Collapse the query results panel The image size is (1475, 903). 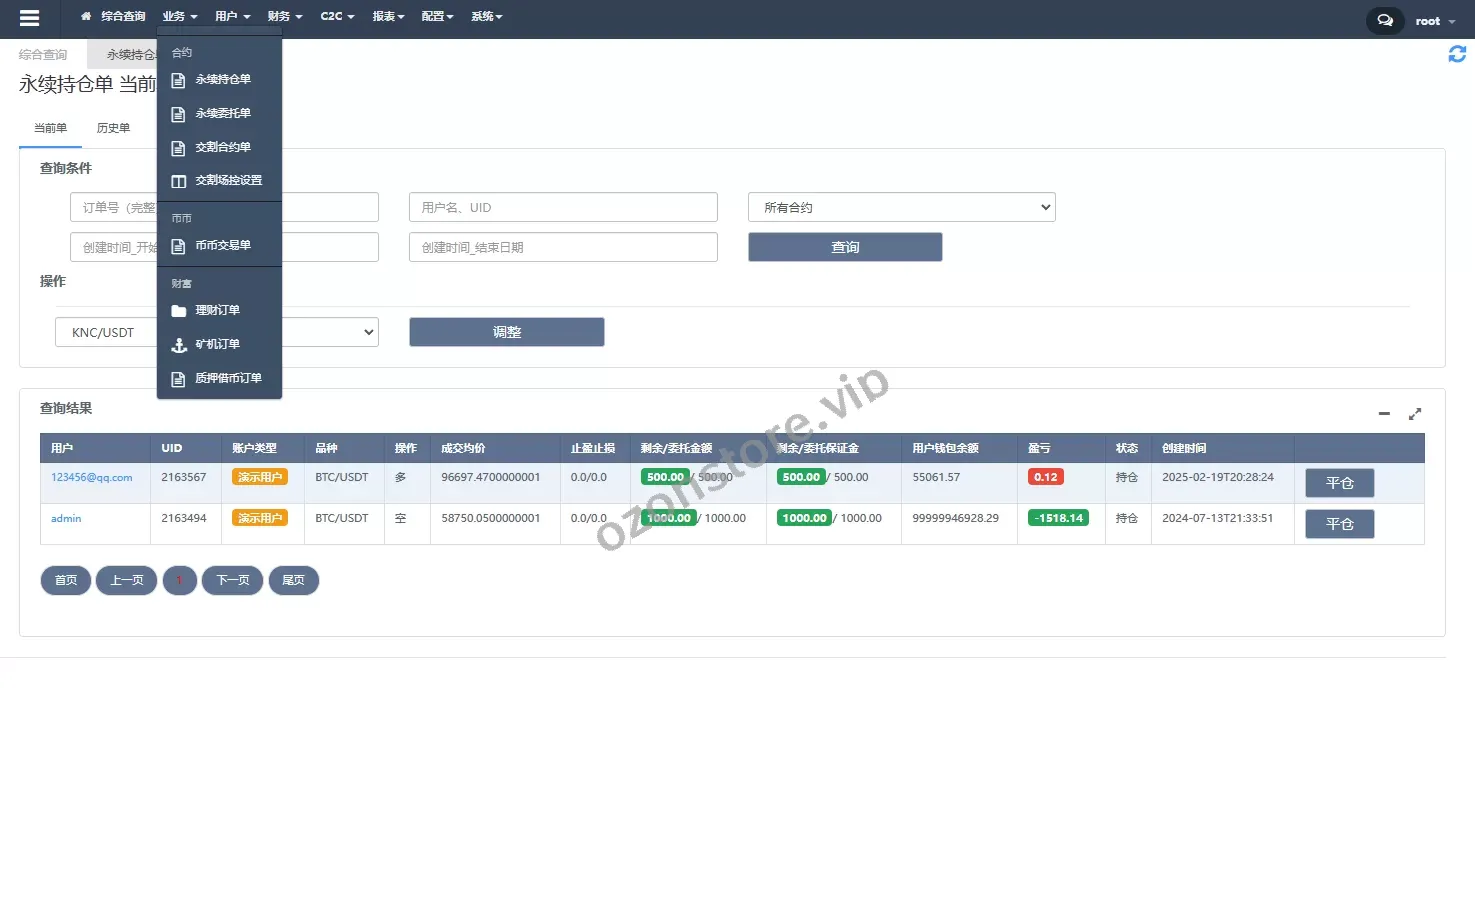(x=1384, y=413)
